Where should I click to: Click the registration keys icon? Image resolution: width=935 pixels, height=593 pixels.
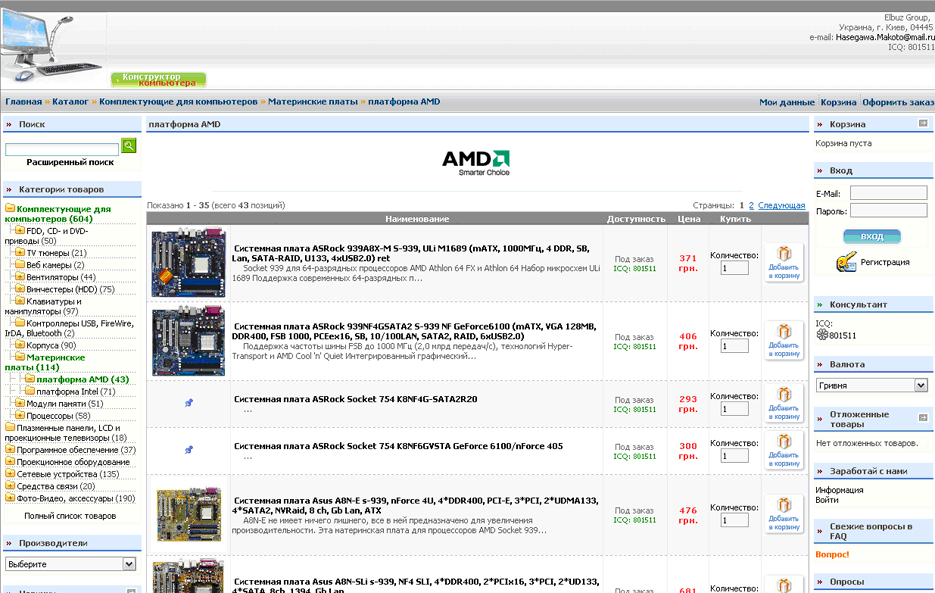(846, 262)
